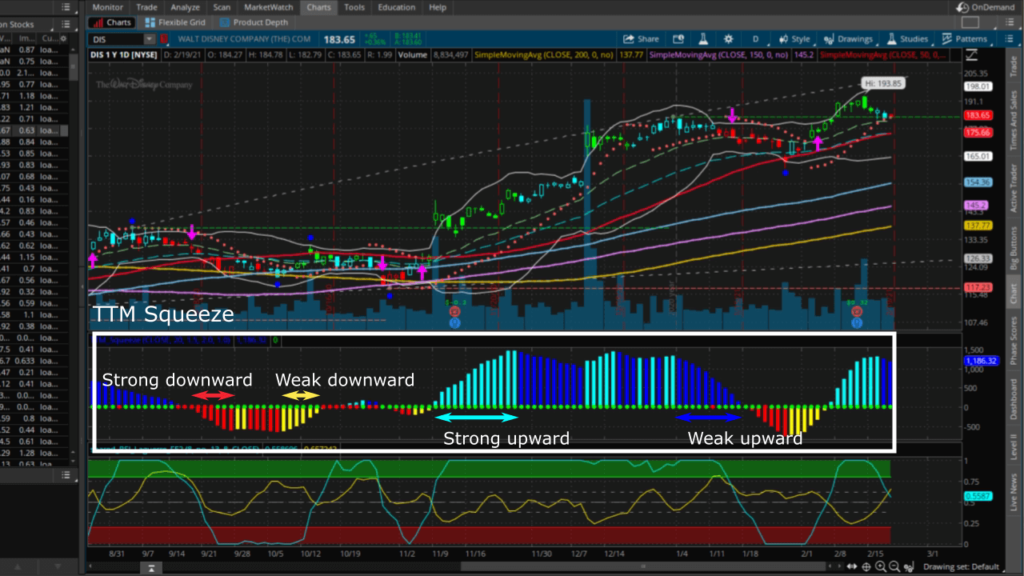Open the Help tab
This screenshot has width=1024, height=576.
click(x=438, y=7)
